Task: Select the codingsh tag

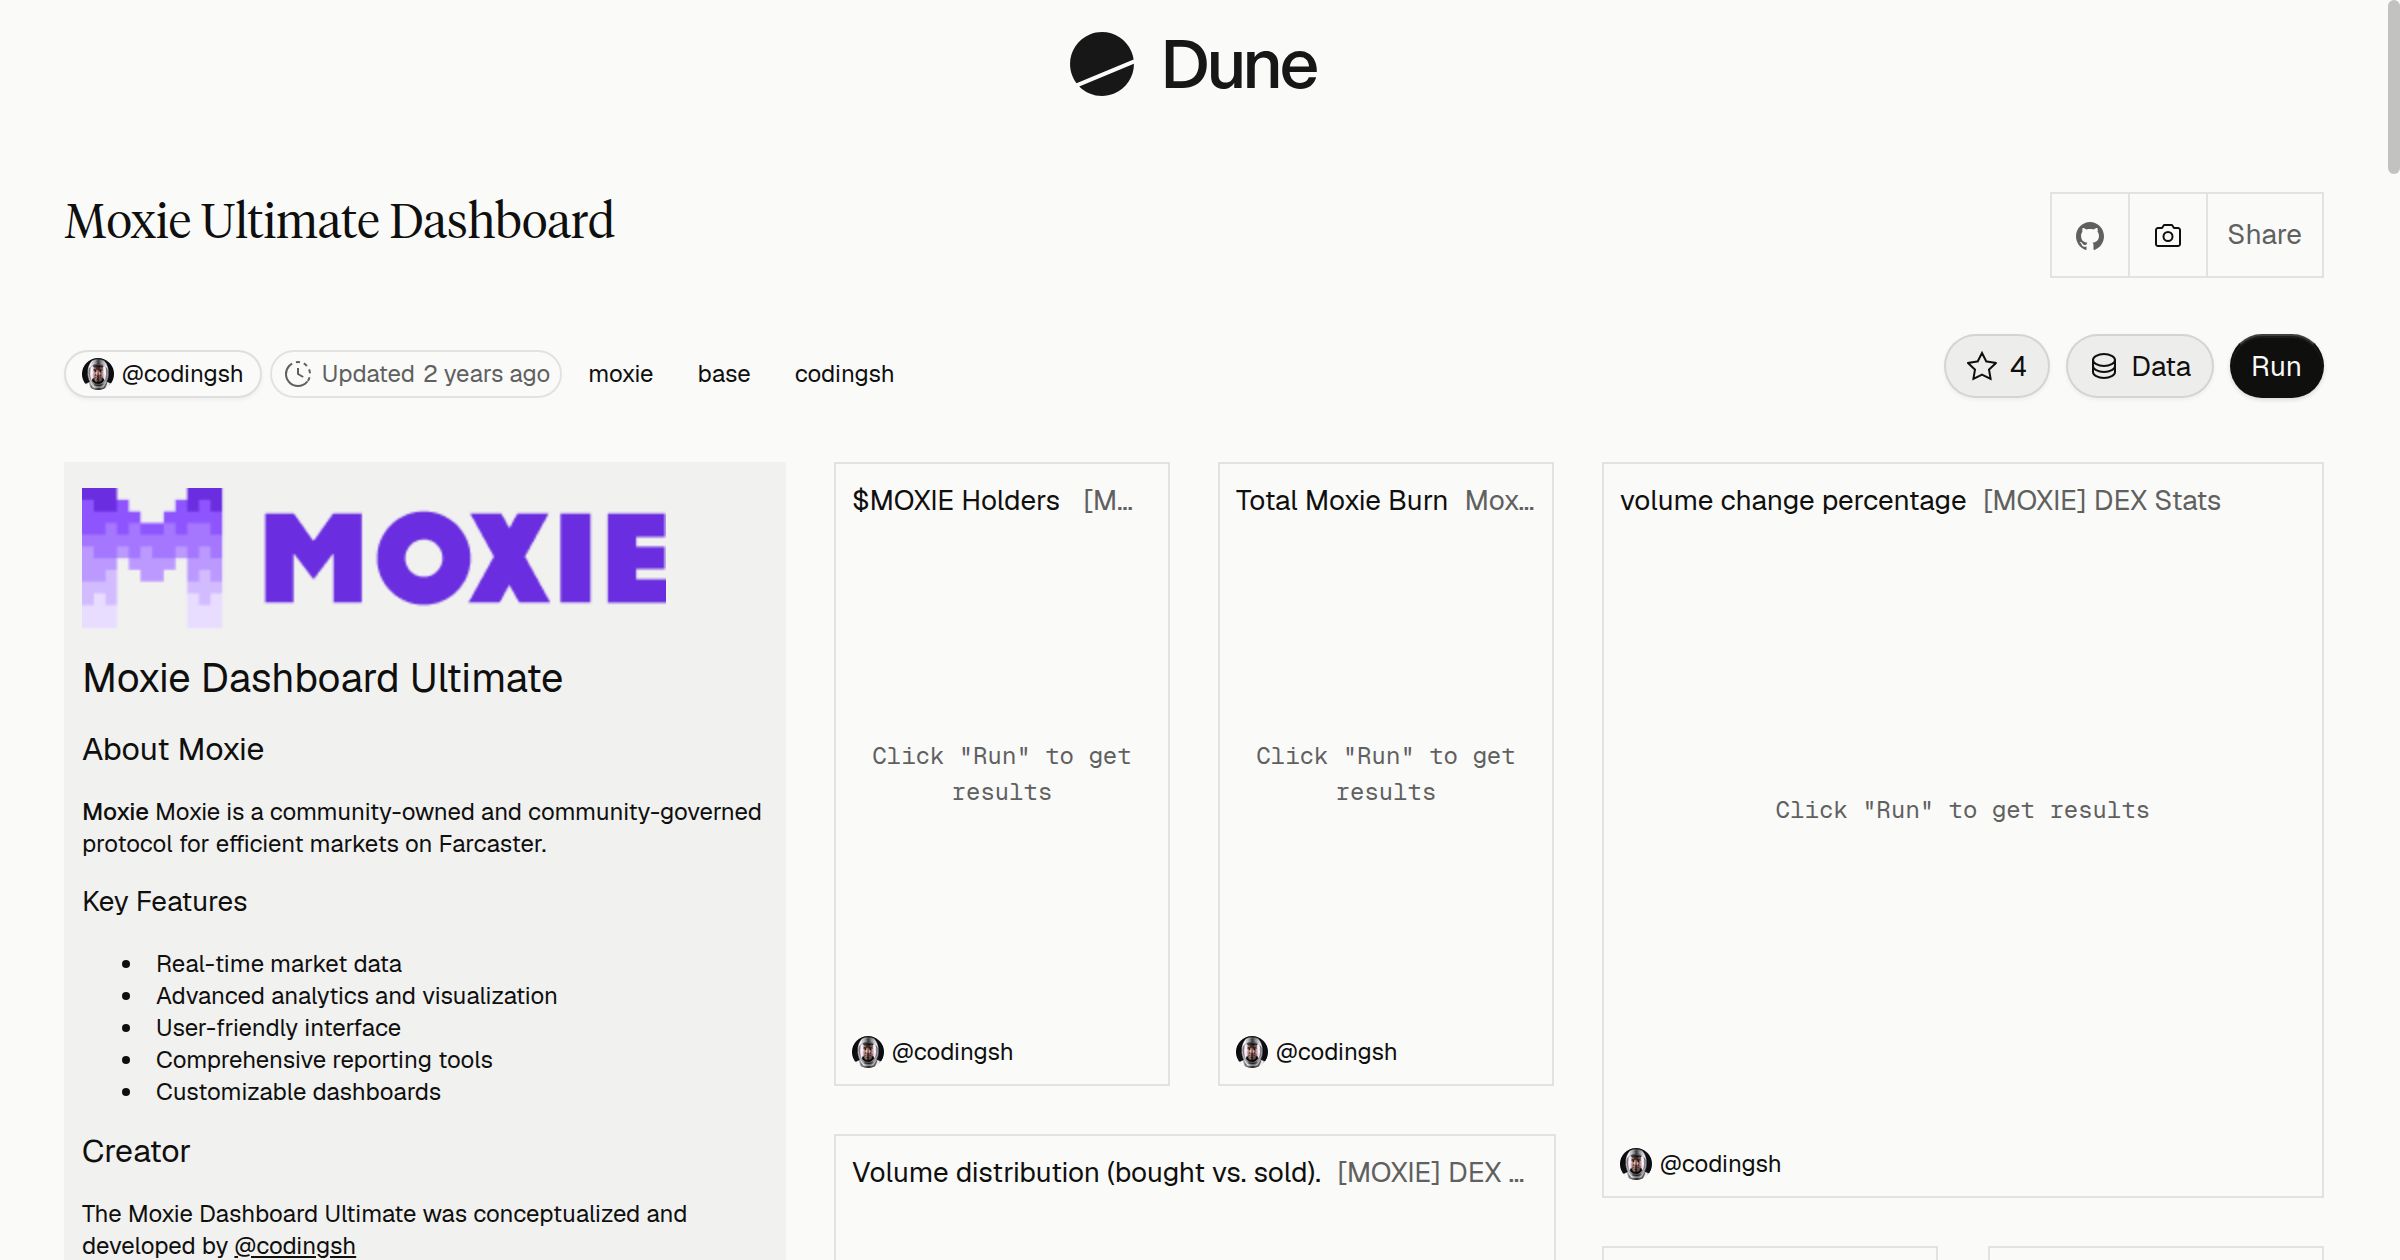Action: [x=844, y=374]
